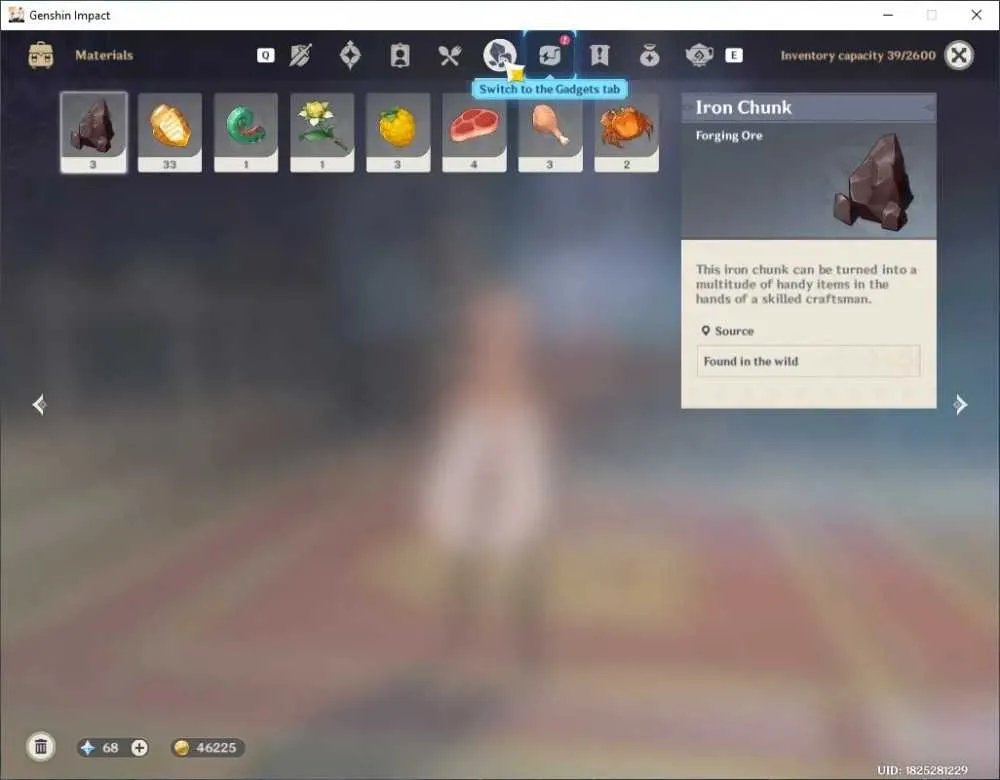Click the 'Inventory capacity 39/2600' text

[x=858, y=55]
